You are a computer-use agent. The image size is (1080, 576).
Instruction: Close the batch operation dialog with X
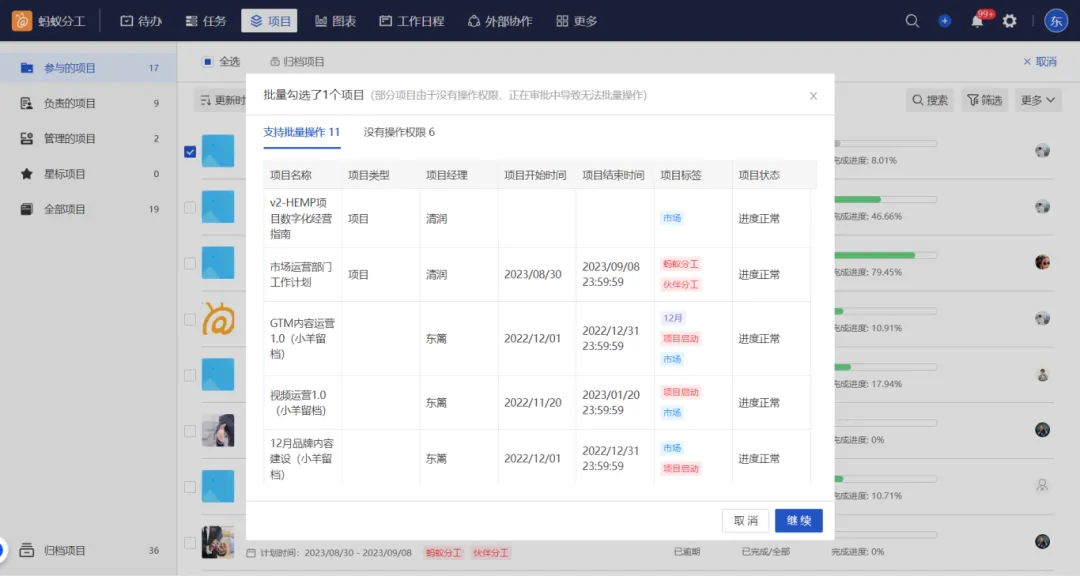click(813, 96)
